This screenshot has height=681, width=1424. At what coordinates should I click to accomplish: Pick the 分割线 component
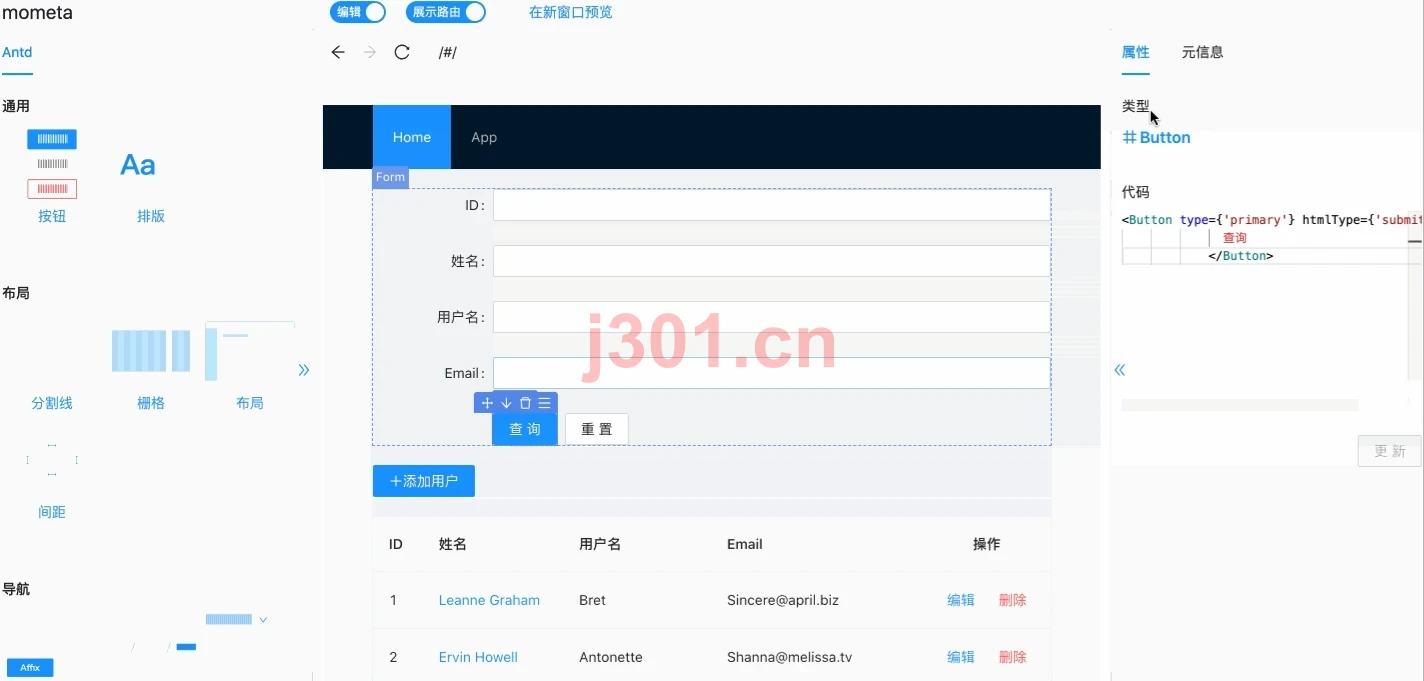click(52, 403)
